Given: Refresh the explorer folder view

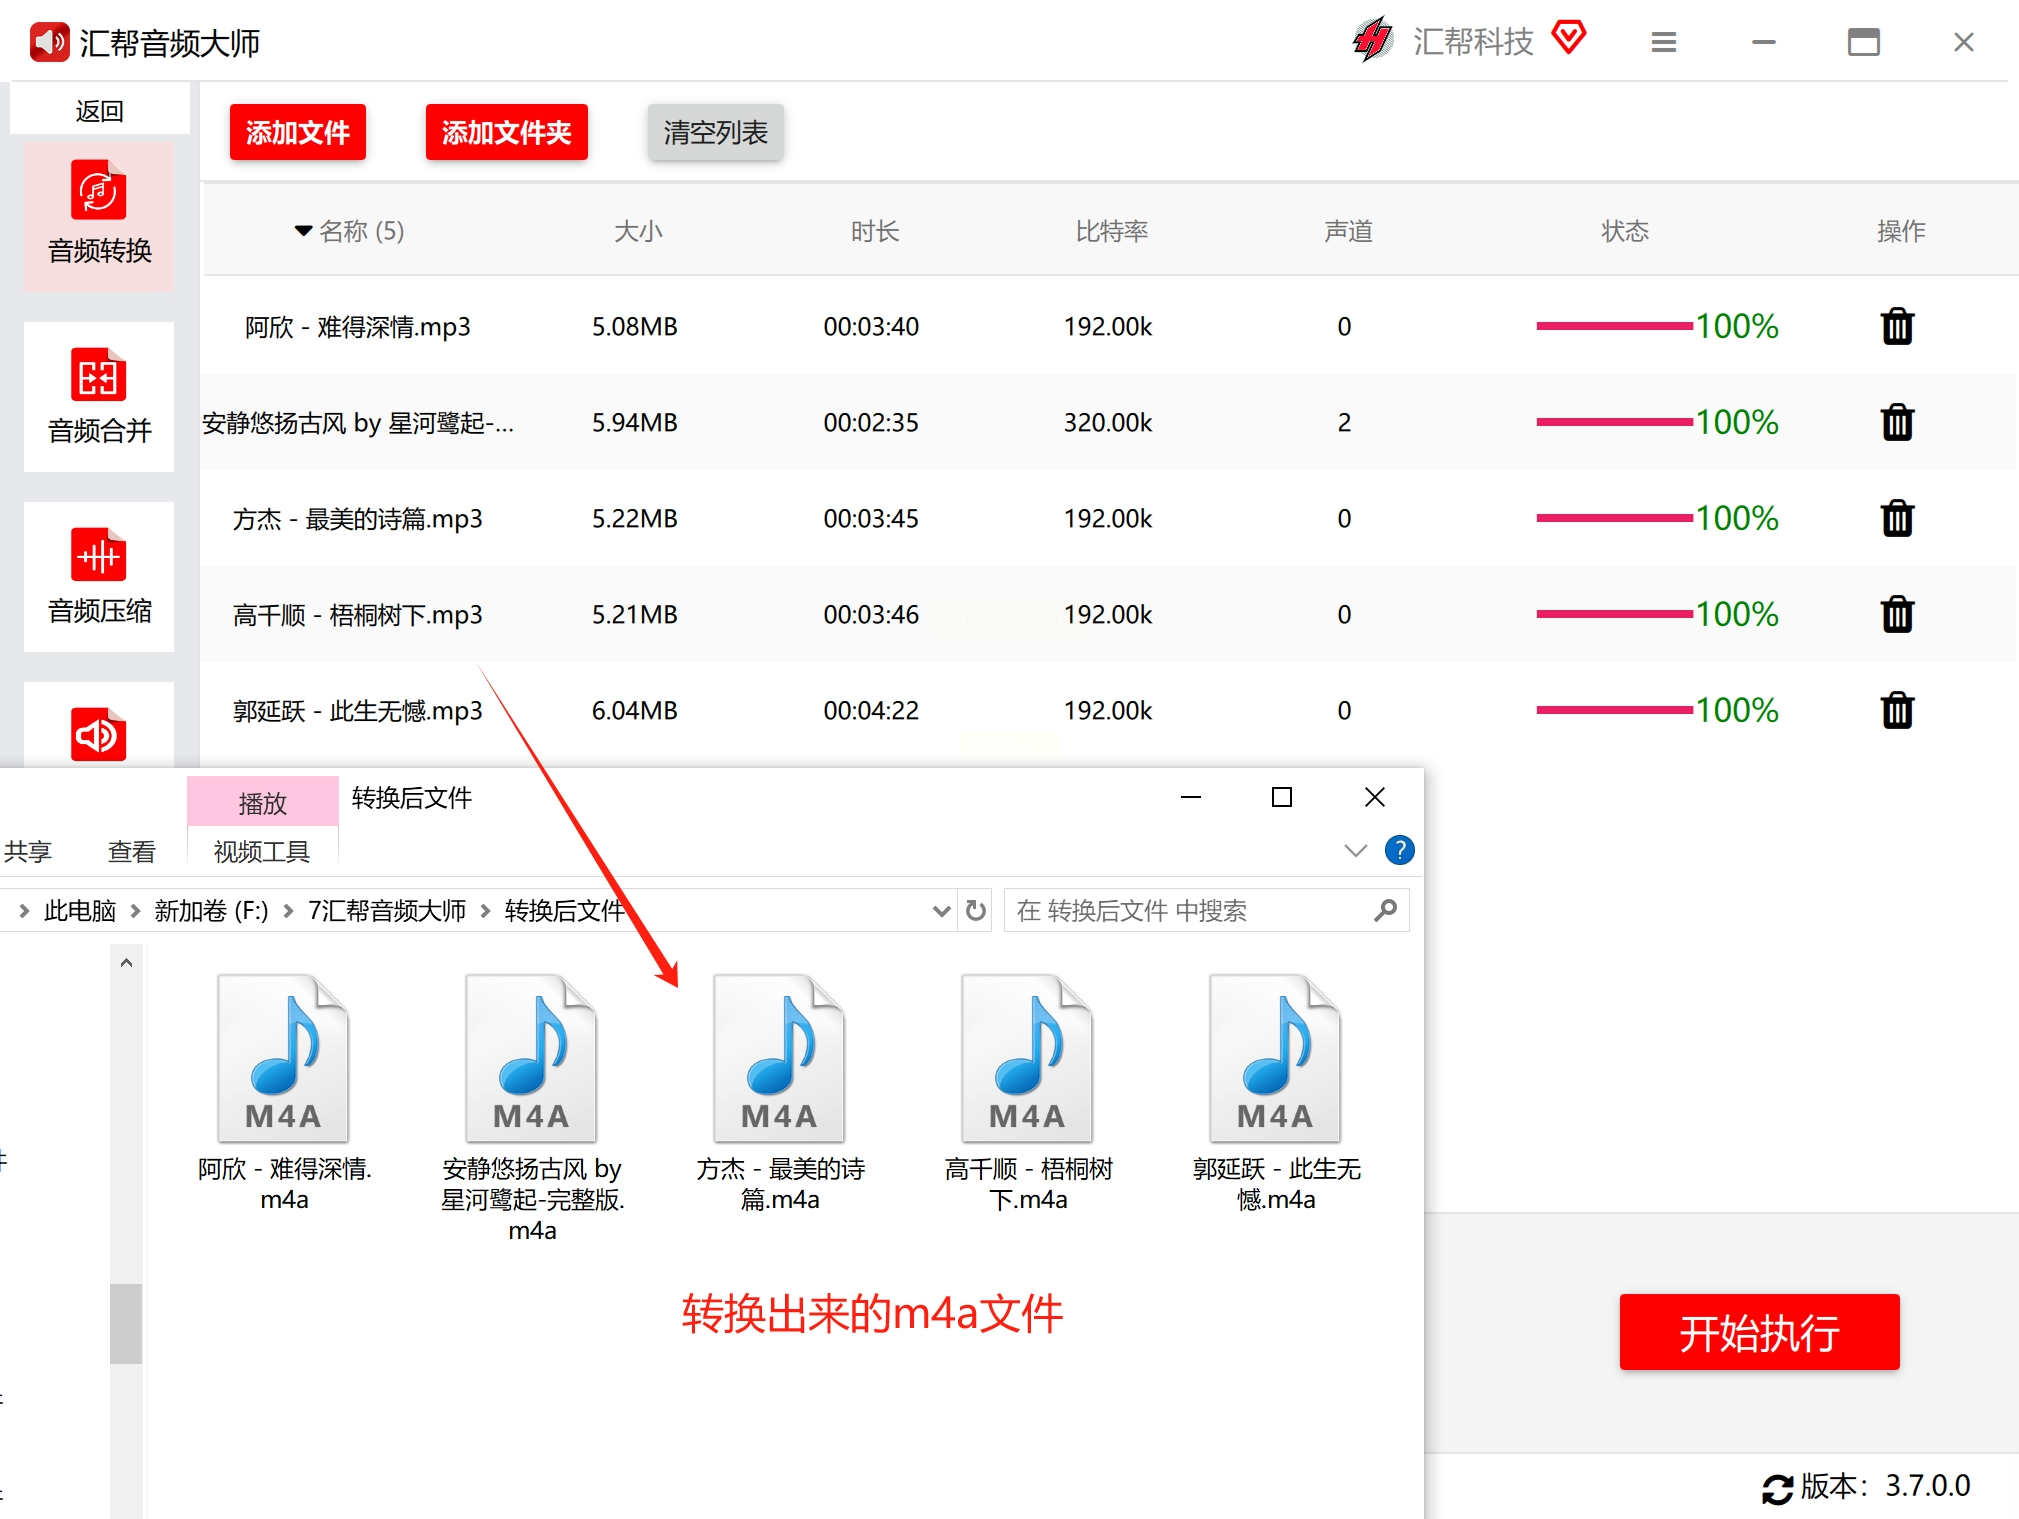Looking at the screenshot, I should [x=975, y=910].
